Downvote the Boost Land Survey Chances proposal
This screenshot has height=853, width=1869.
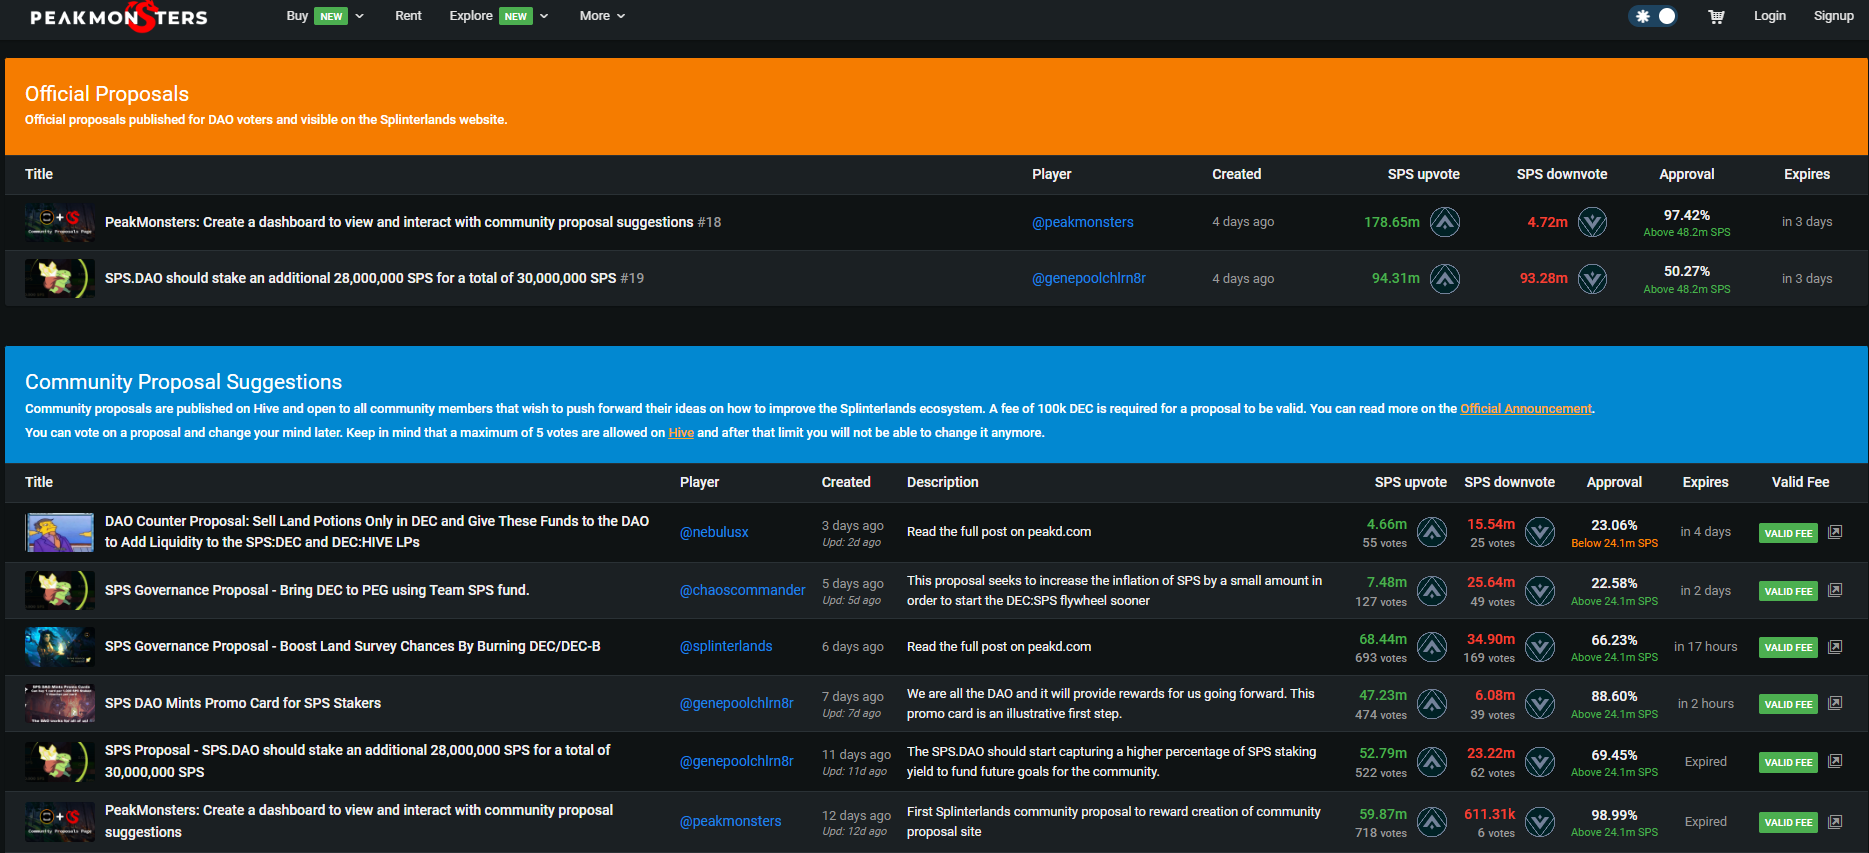[x=1540, y=647]
